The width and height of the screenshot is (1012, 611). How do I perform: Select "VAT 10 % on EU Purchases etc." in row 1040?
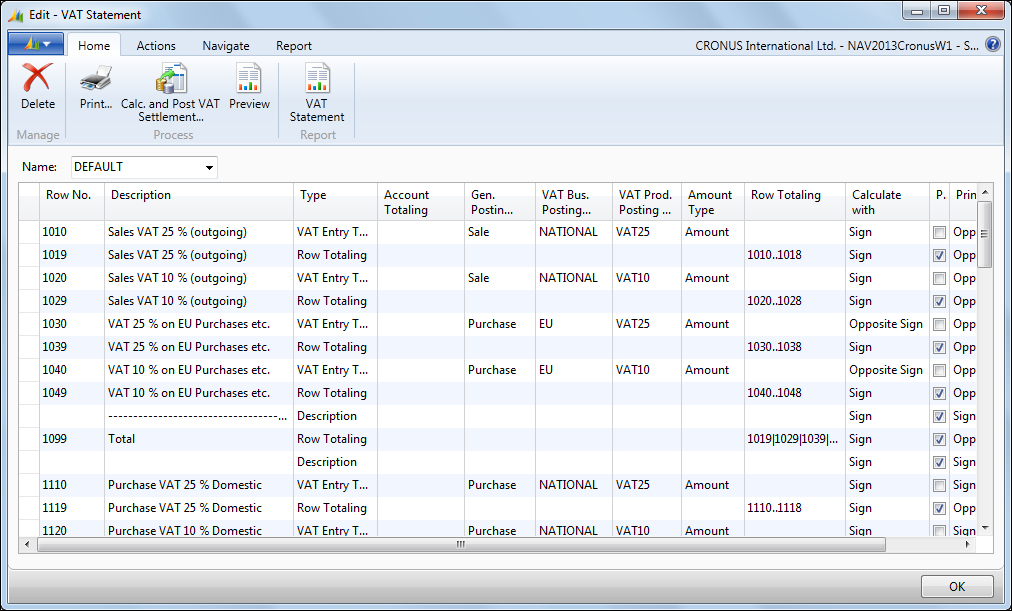188,370
